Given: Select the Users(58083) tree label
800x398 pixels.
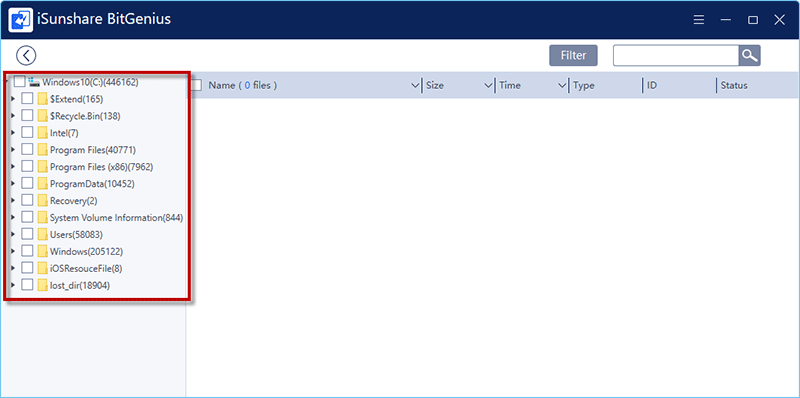Looking at the screenshot, I should click(77, 235).
